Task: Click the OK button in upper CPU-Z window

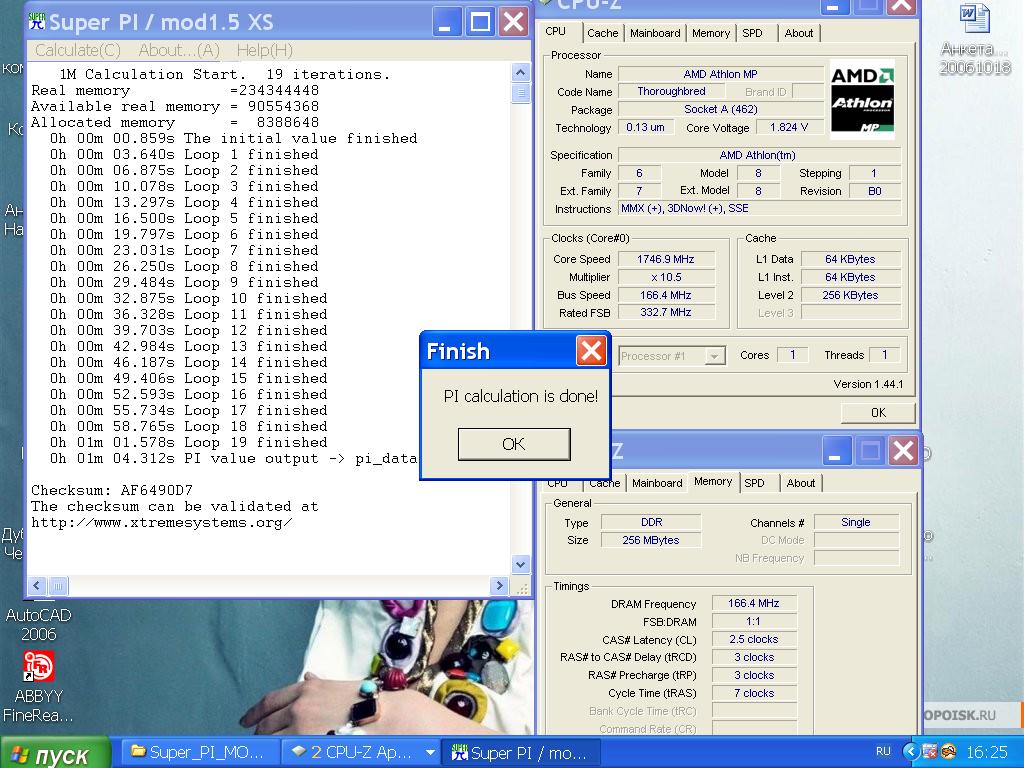Action: coord(878,413)
